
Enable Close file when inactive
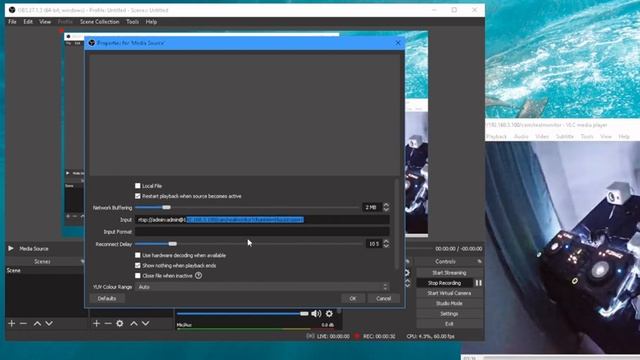pyautogui.click(x=138, y=276)
